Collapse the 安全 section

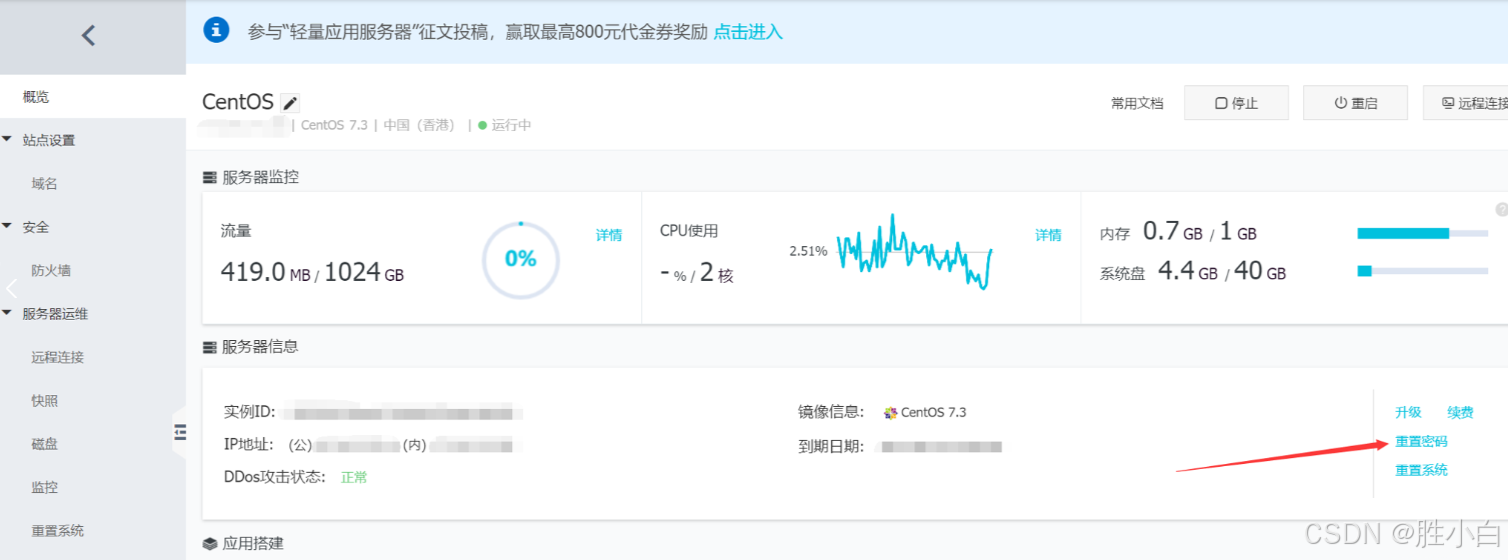point(8,227)
